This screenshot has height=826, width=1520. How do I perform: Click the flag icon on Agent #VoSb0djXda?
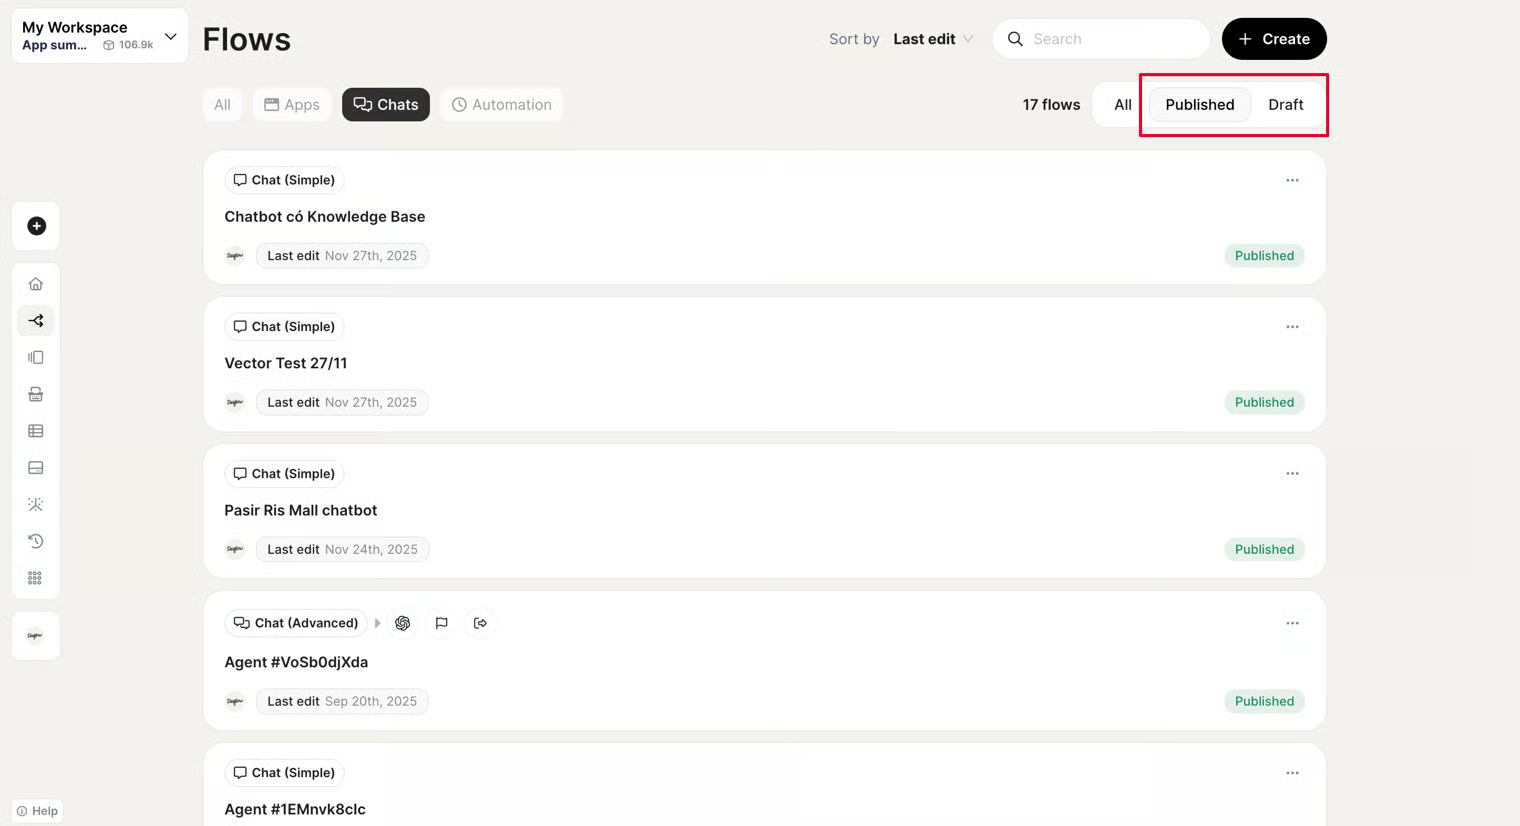pos(441,623)
